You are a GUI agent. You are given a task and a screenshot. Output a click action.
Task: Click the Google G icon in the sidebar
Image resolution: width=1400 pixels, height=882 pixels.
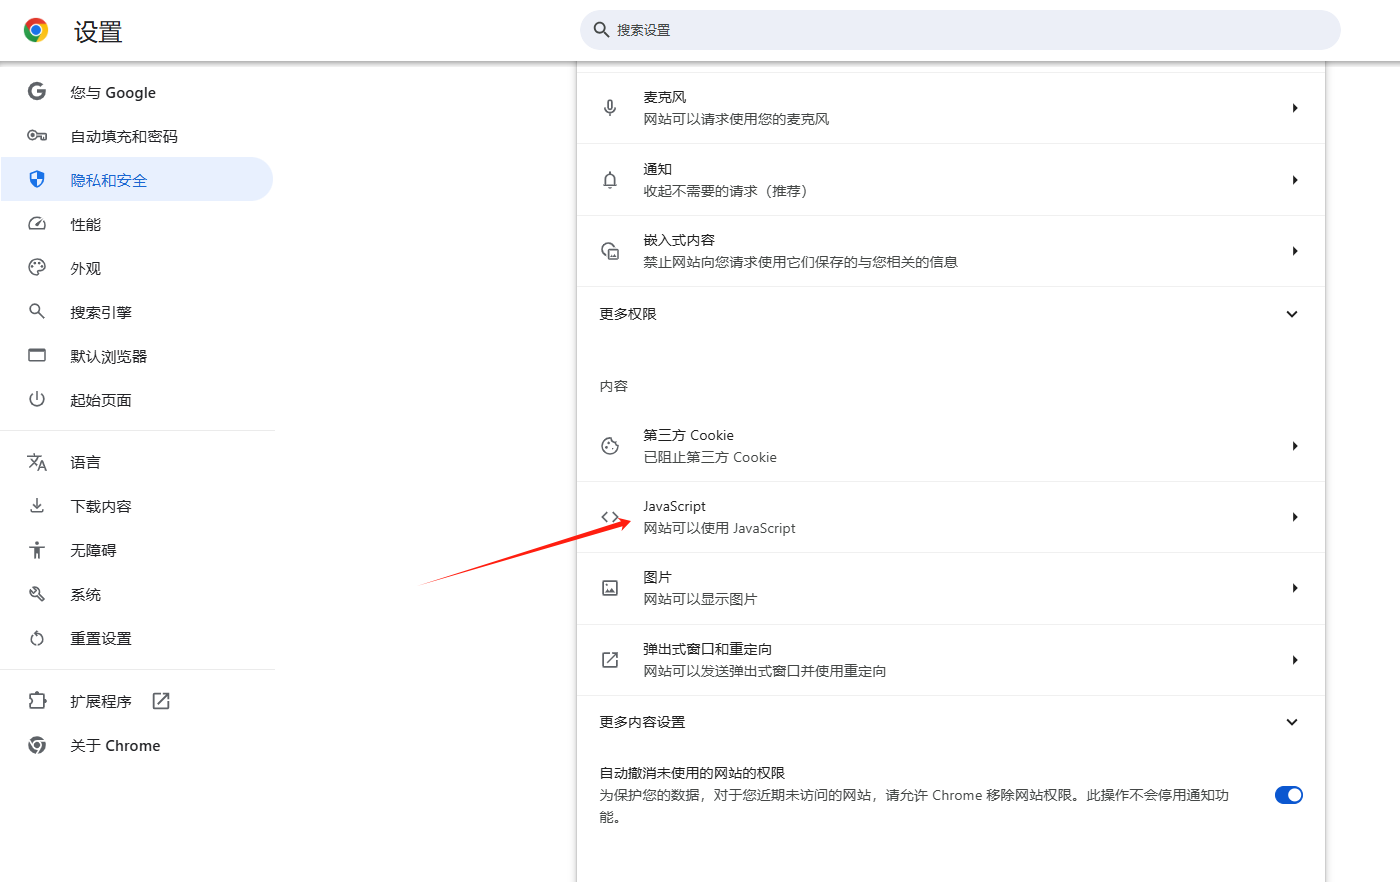coord(37,91)
